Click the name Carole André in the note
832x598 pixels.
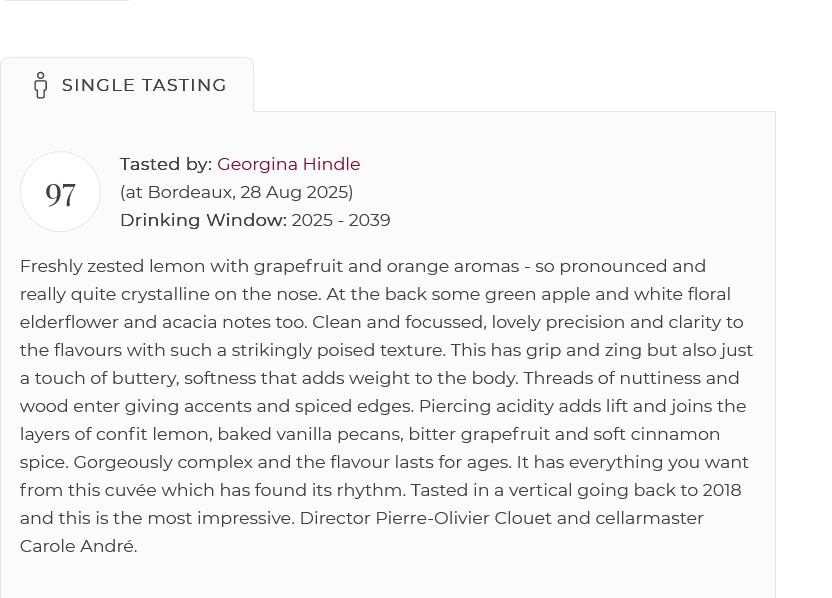point(77,546)
